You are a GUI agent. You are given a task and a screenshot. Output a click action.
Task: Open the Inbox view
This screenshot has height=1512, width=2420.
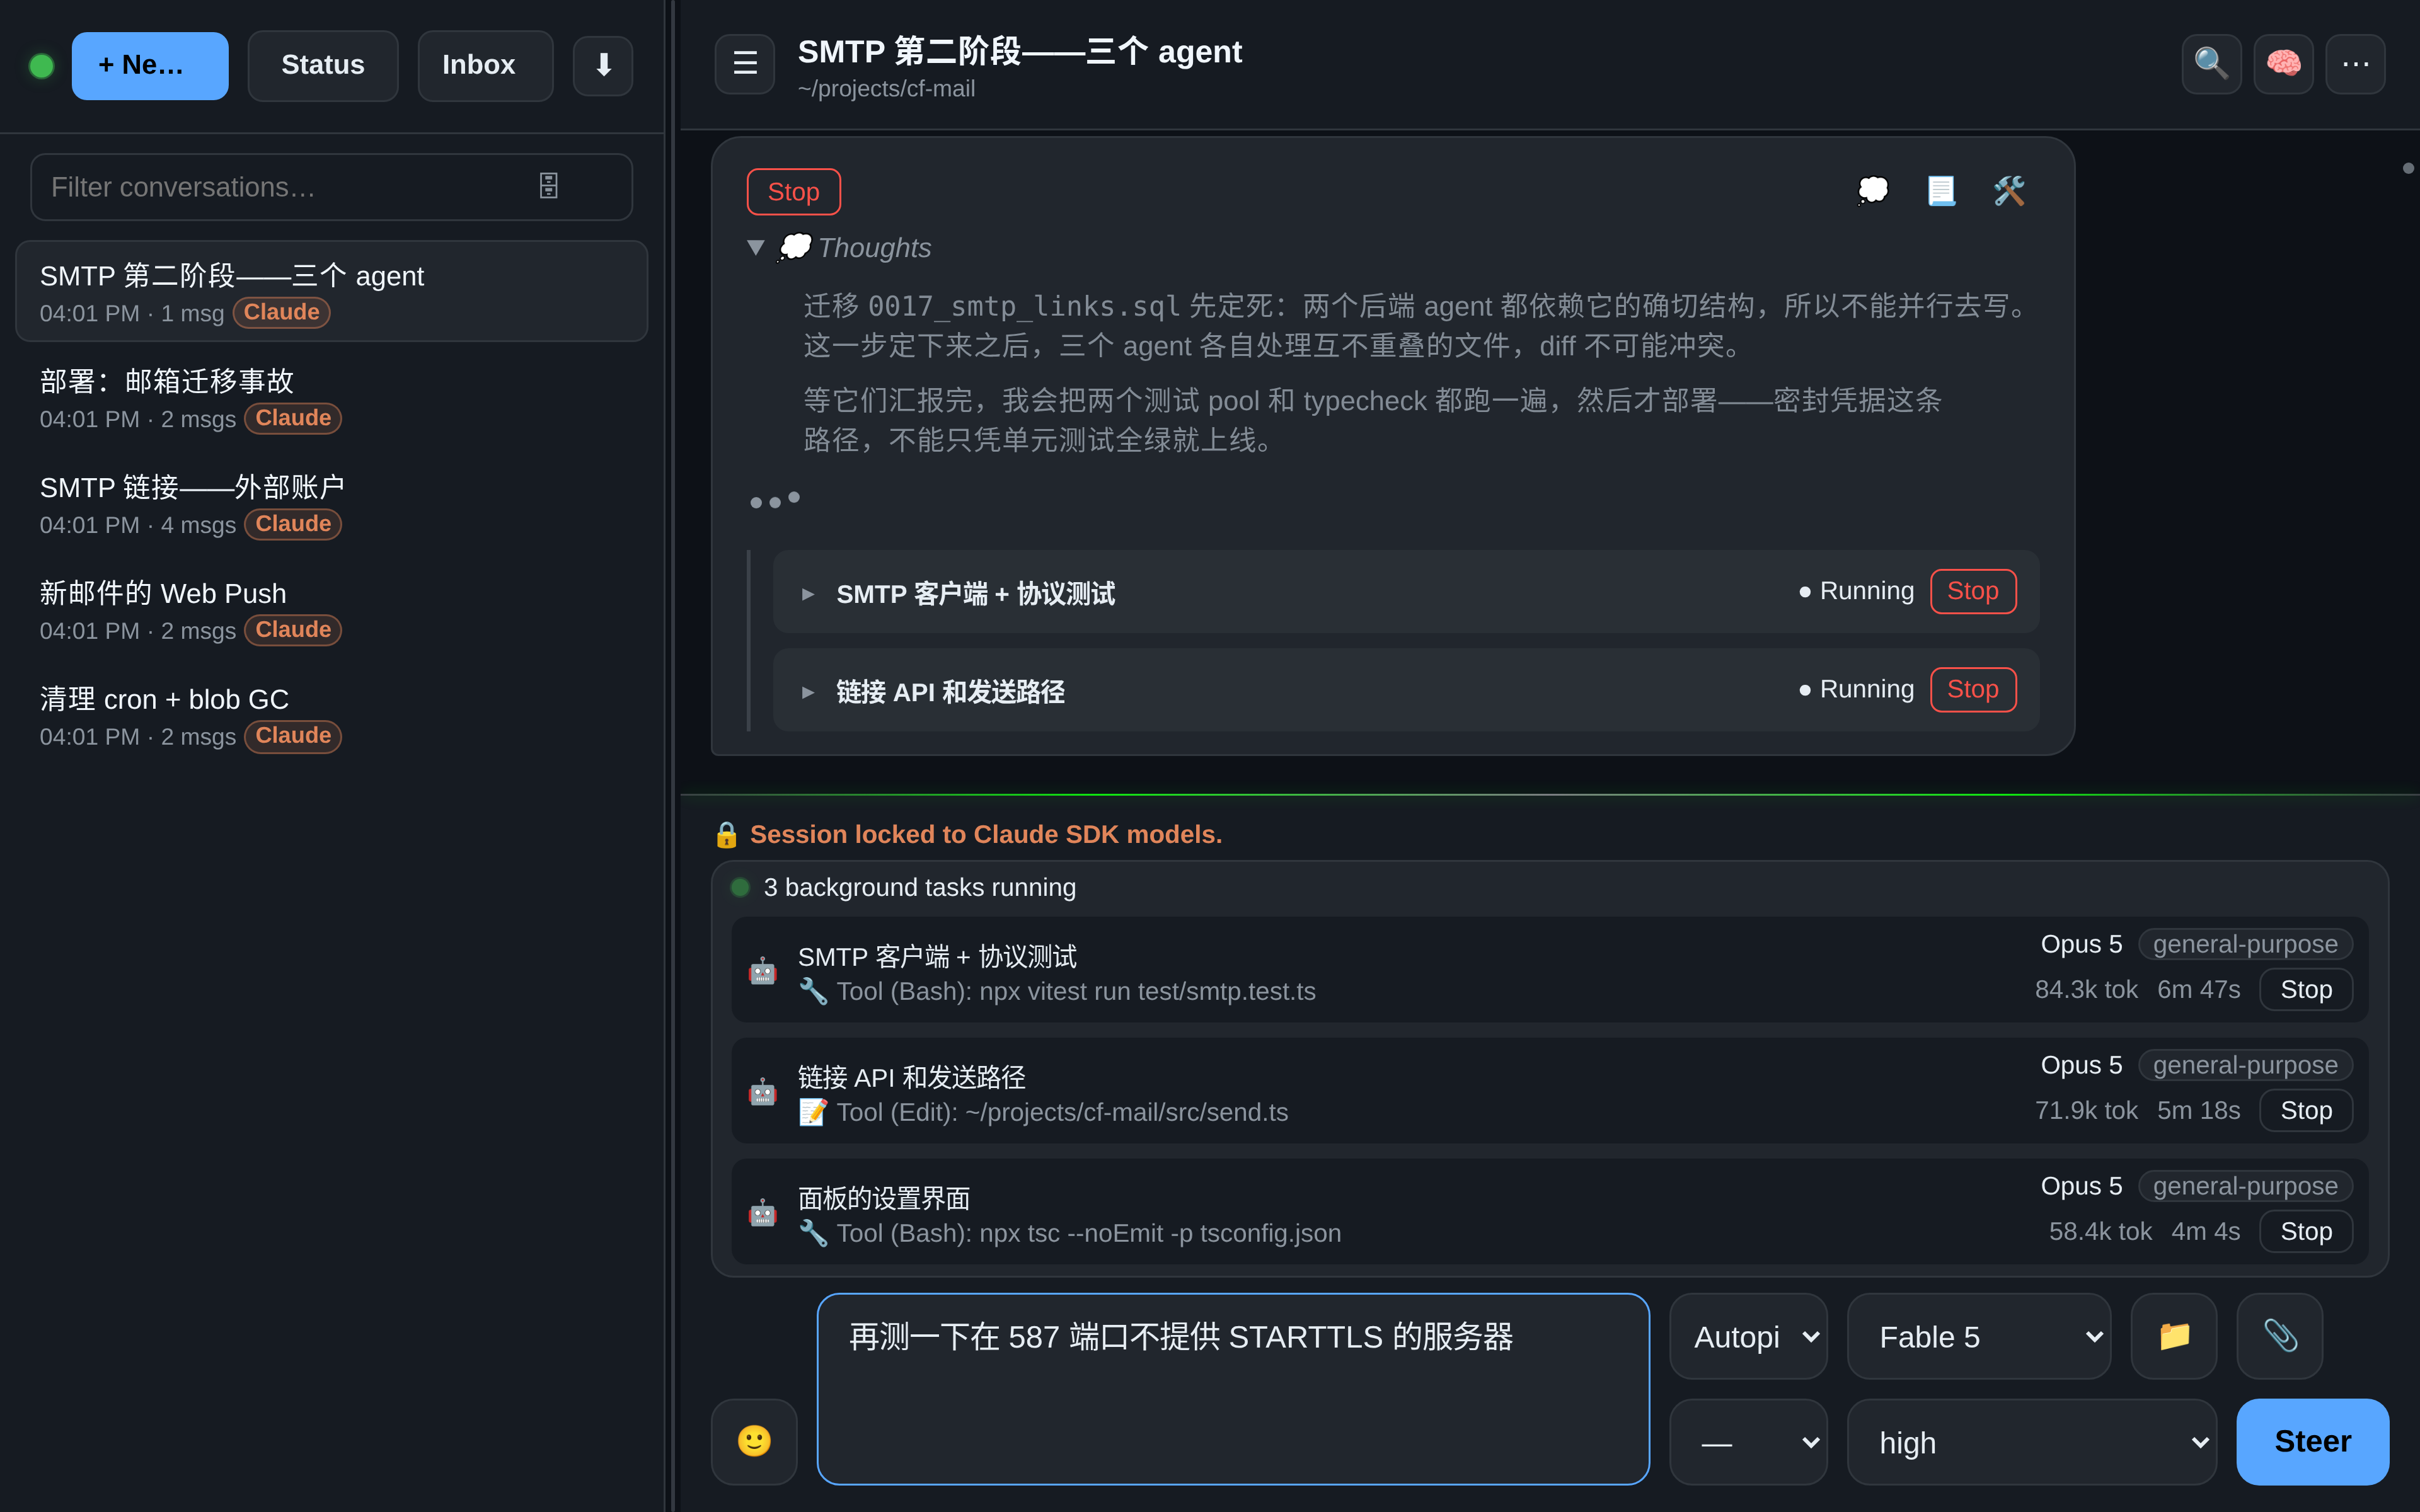pos(485,66)
